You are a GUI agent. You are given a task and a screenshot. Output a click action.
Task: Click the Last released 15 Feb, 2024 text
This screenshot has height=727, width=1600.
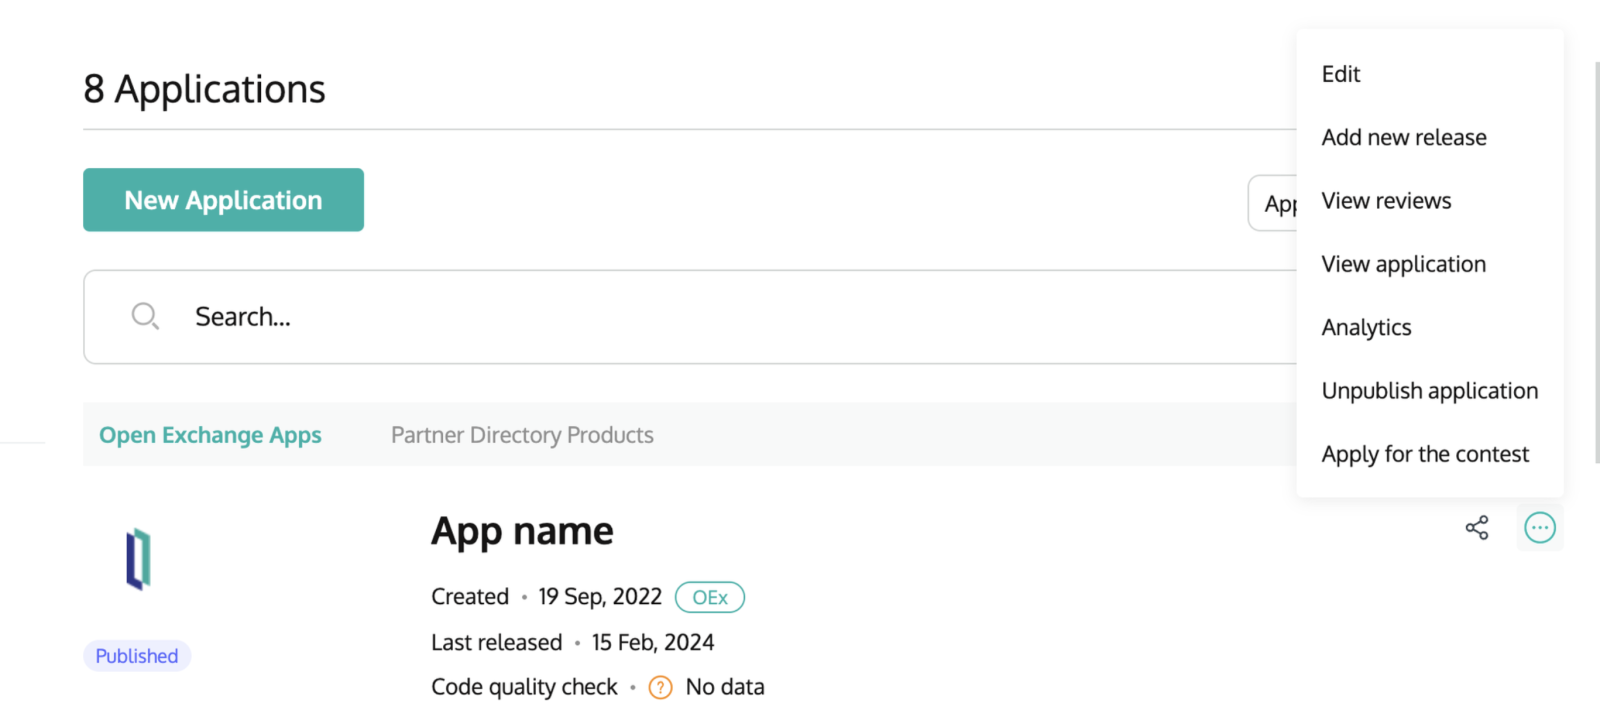pyautogui.click(x=572, y=642)
